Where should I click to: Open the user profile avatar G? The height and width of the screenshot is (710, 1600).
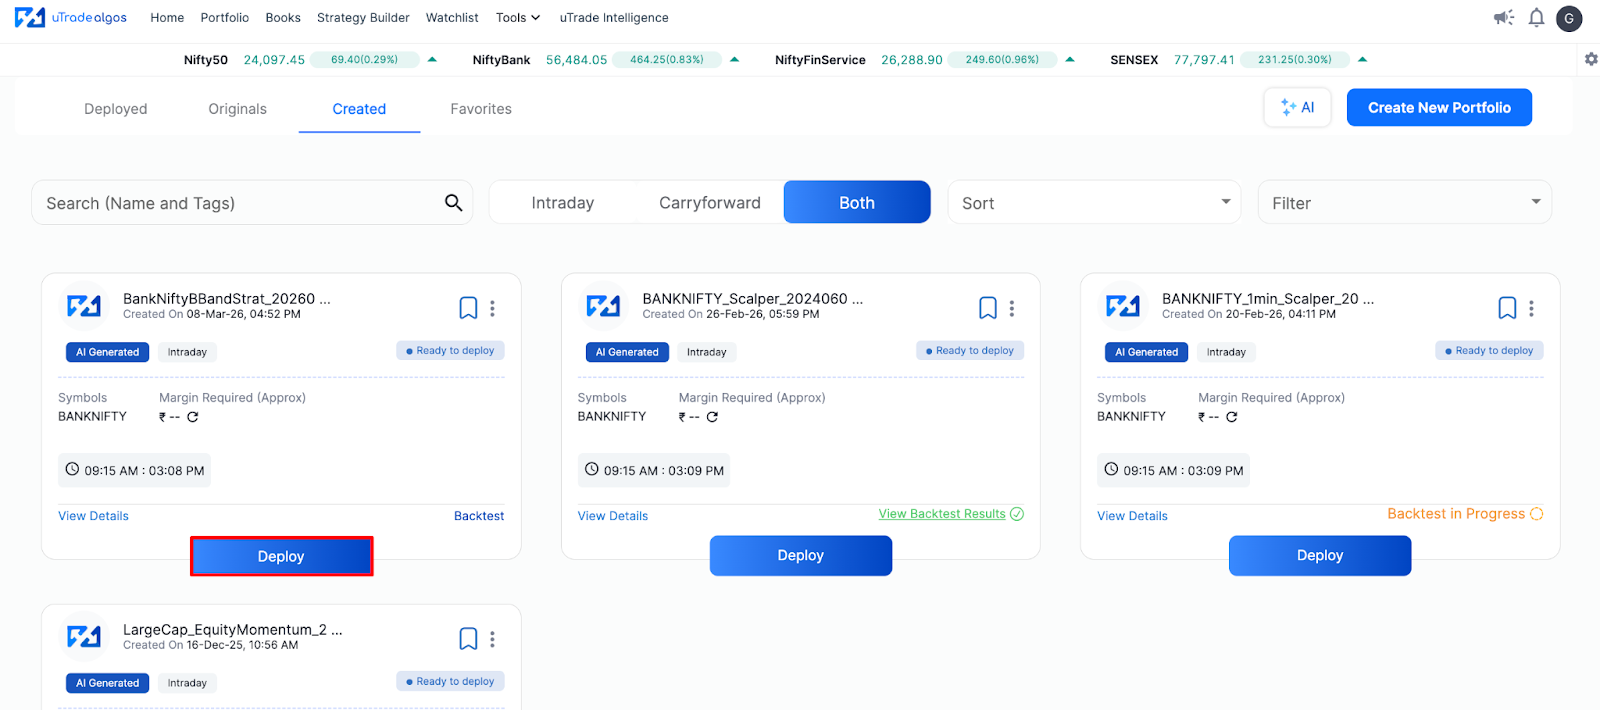tap(1569, 18)
